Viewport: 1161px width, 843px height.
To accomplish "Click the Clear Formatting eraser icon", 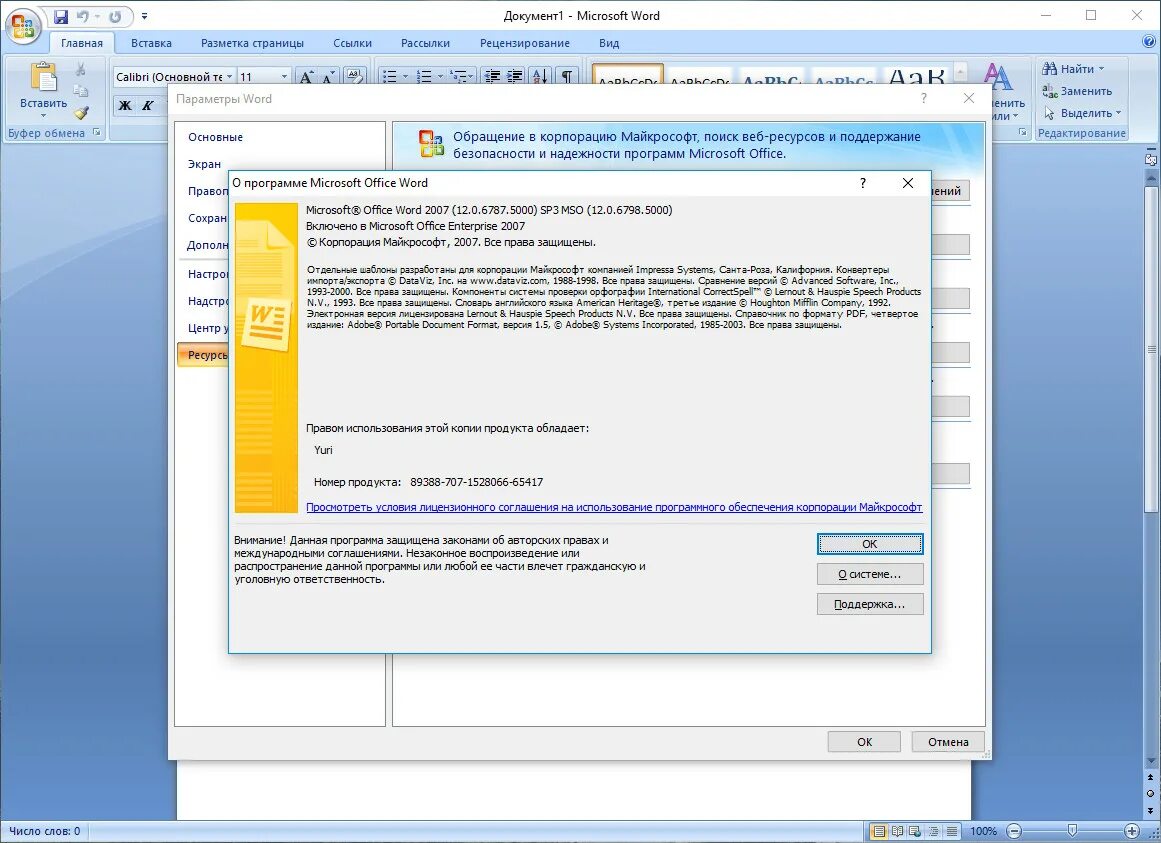I will click(x=355, y=76).
